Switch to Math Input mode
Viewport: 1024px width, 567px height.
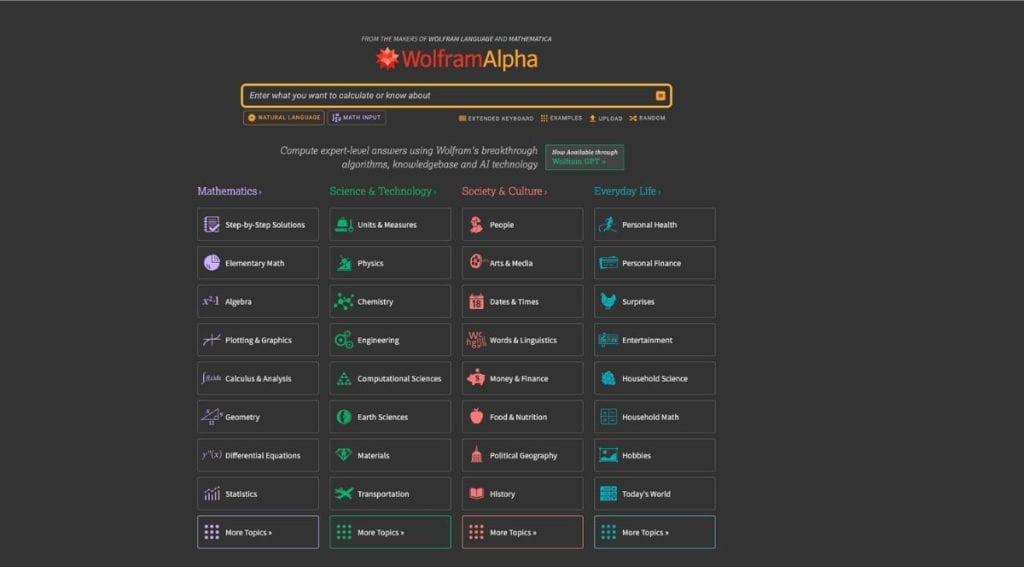[357, 118]
